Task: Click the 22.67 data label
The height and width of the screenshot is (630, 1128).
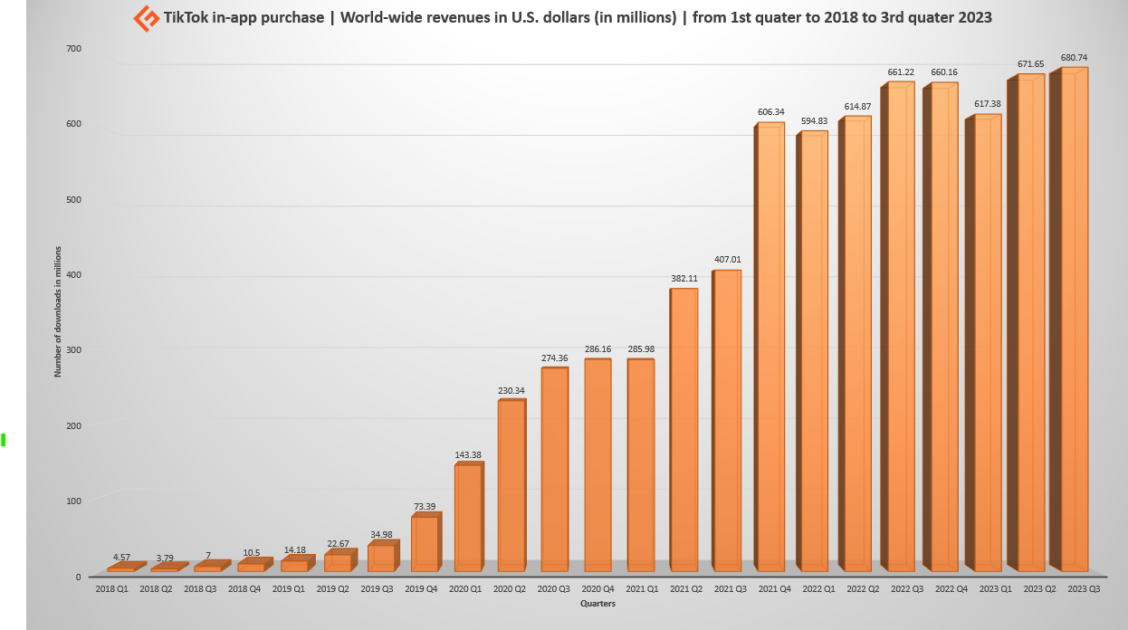Action: pos(338,544)
